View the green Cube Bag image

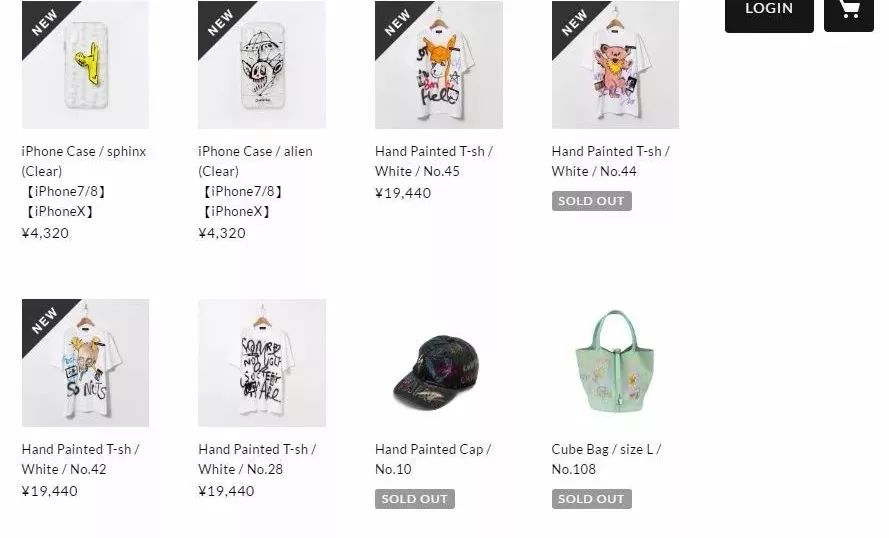(x=615, y=363)
